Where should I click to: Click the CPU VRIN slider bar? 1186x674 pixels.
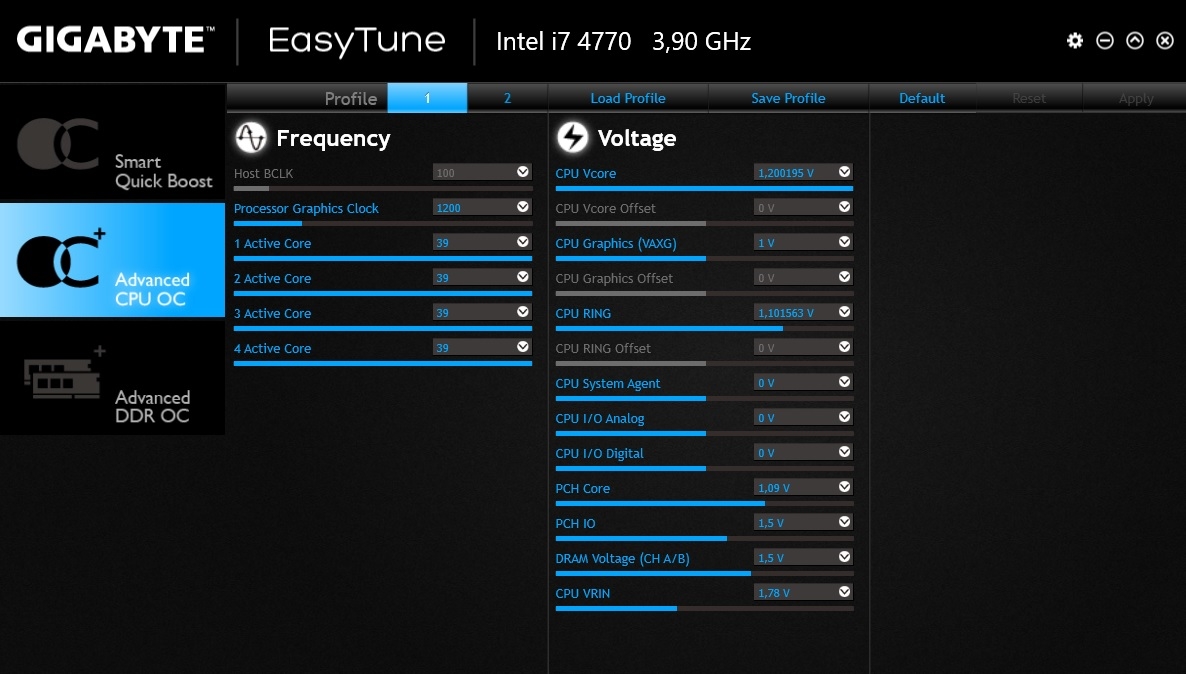[704, 608]
